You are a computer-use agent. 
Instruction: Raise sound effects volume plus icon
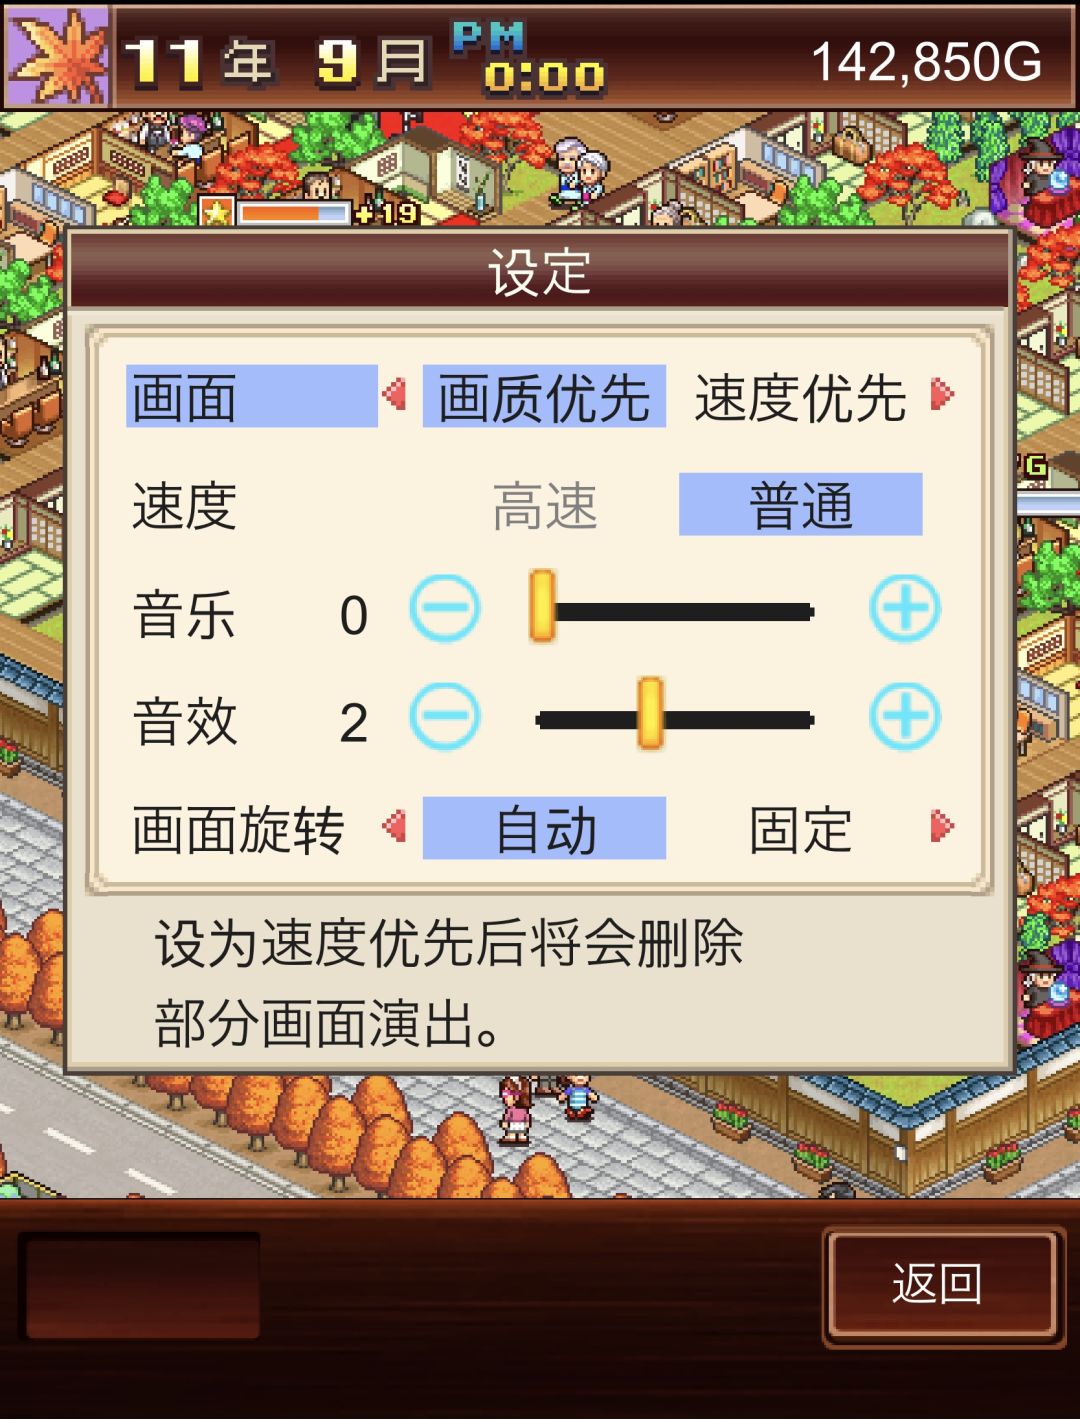point(904,716)
